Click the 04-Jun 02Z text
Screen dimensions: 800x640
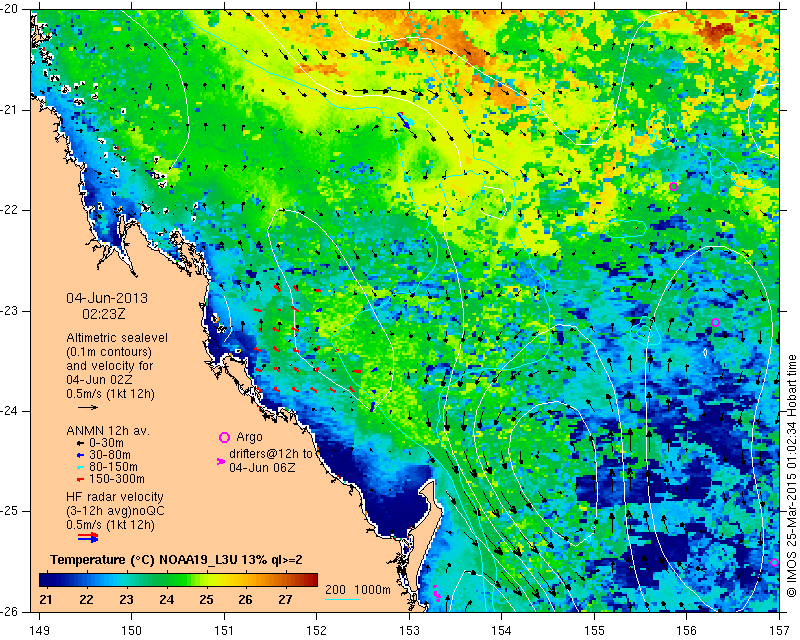[97, 380]
